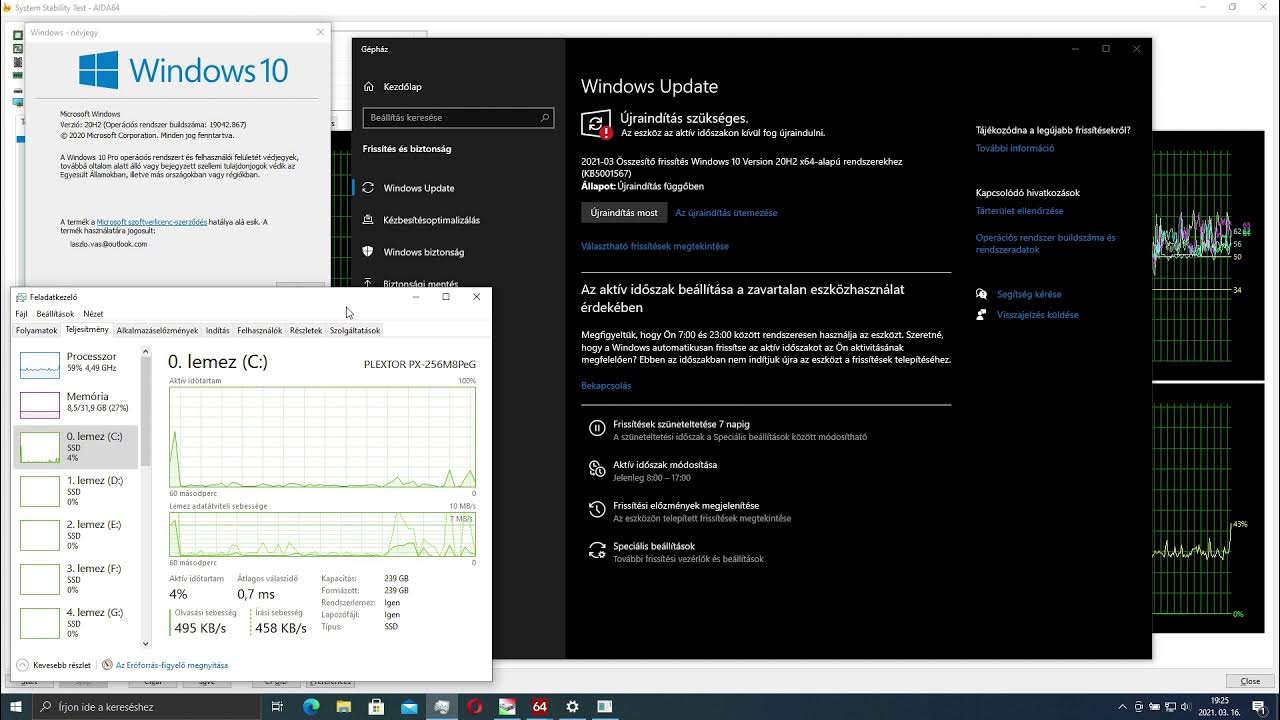
Task: Collapse with Kevesebb részlet chevron
Action: click(22, 665)
